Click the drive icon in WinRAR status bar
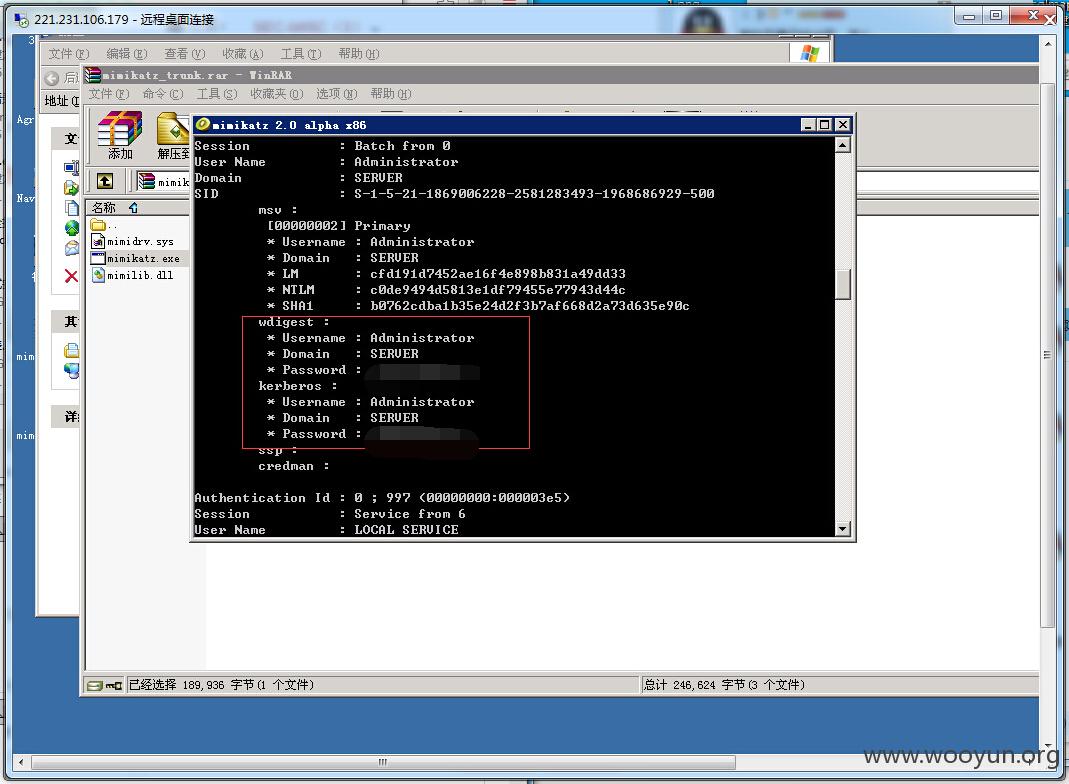This screenshot has width=1069, height=784. pyautogui.click(x=95, y=685)
